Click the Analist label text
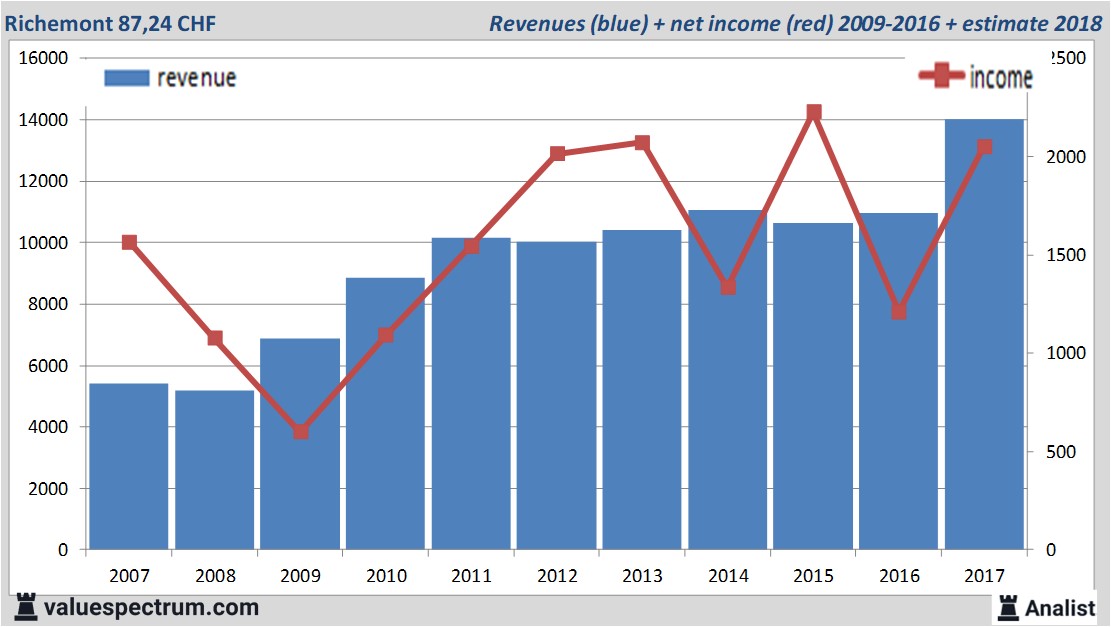The height and width of the screenshot is (627, 1111). click(1062, 607)
